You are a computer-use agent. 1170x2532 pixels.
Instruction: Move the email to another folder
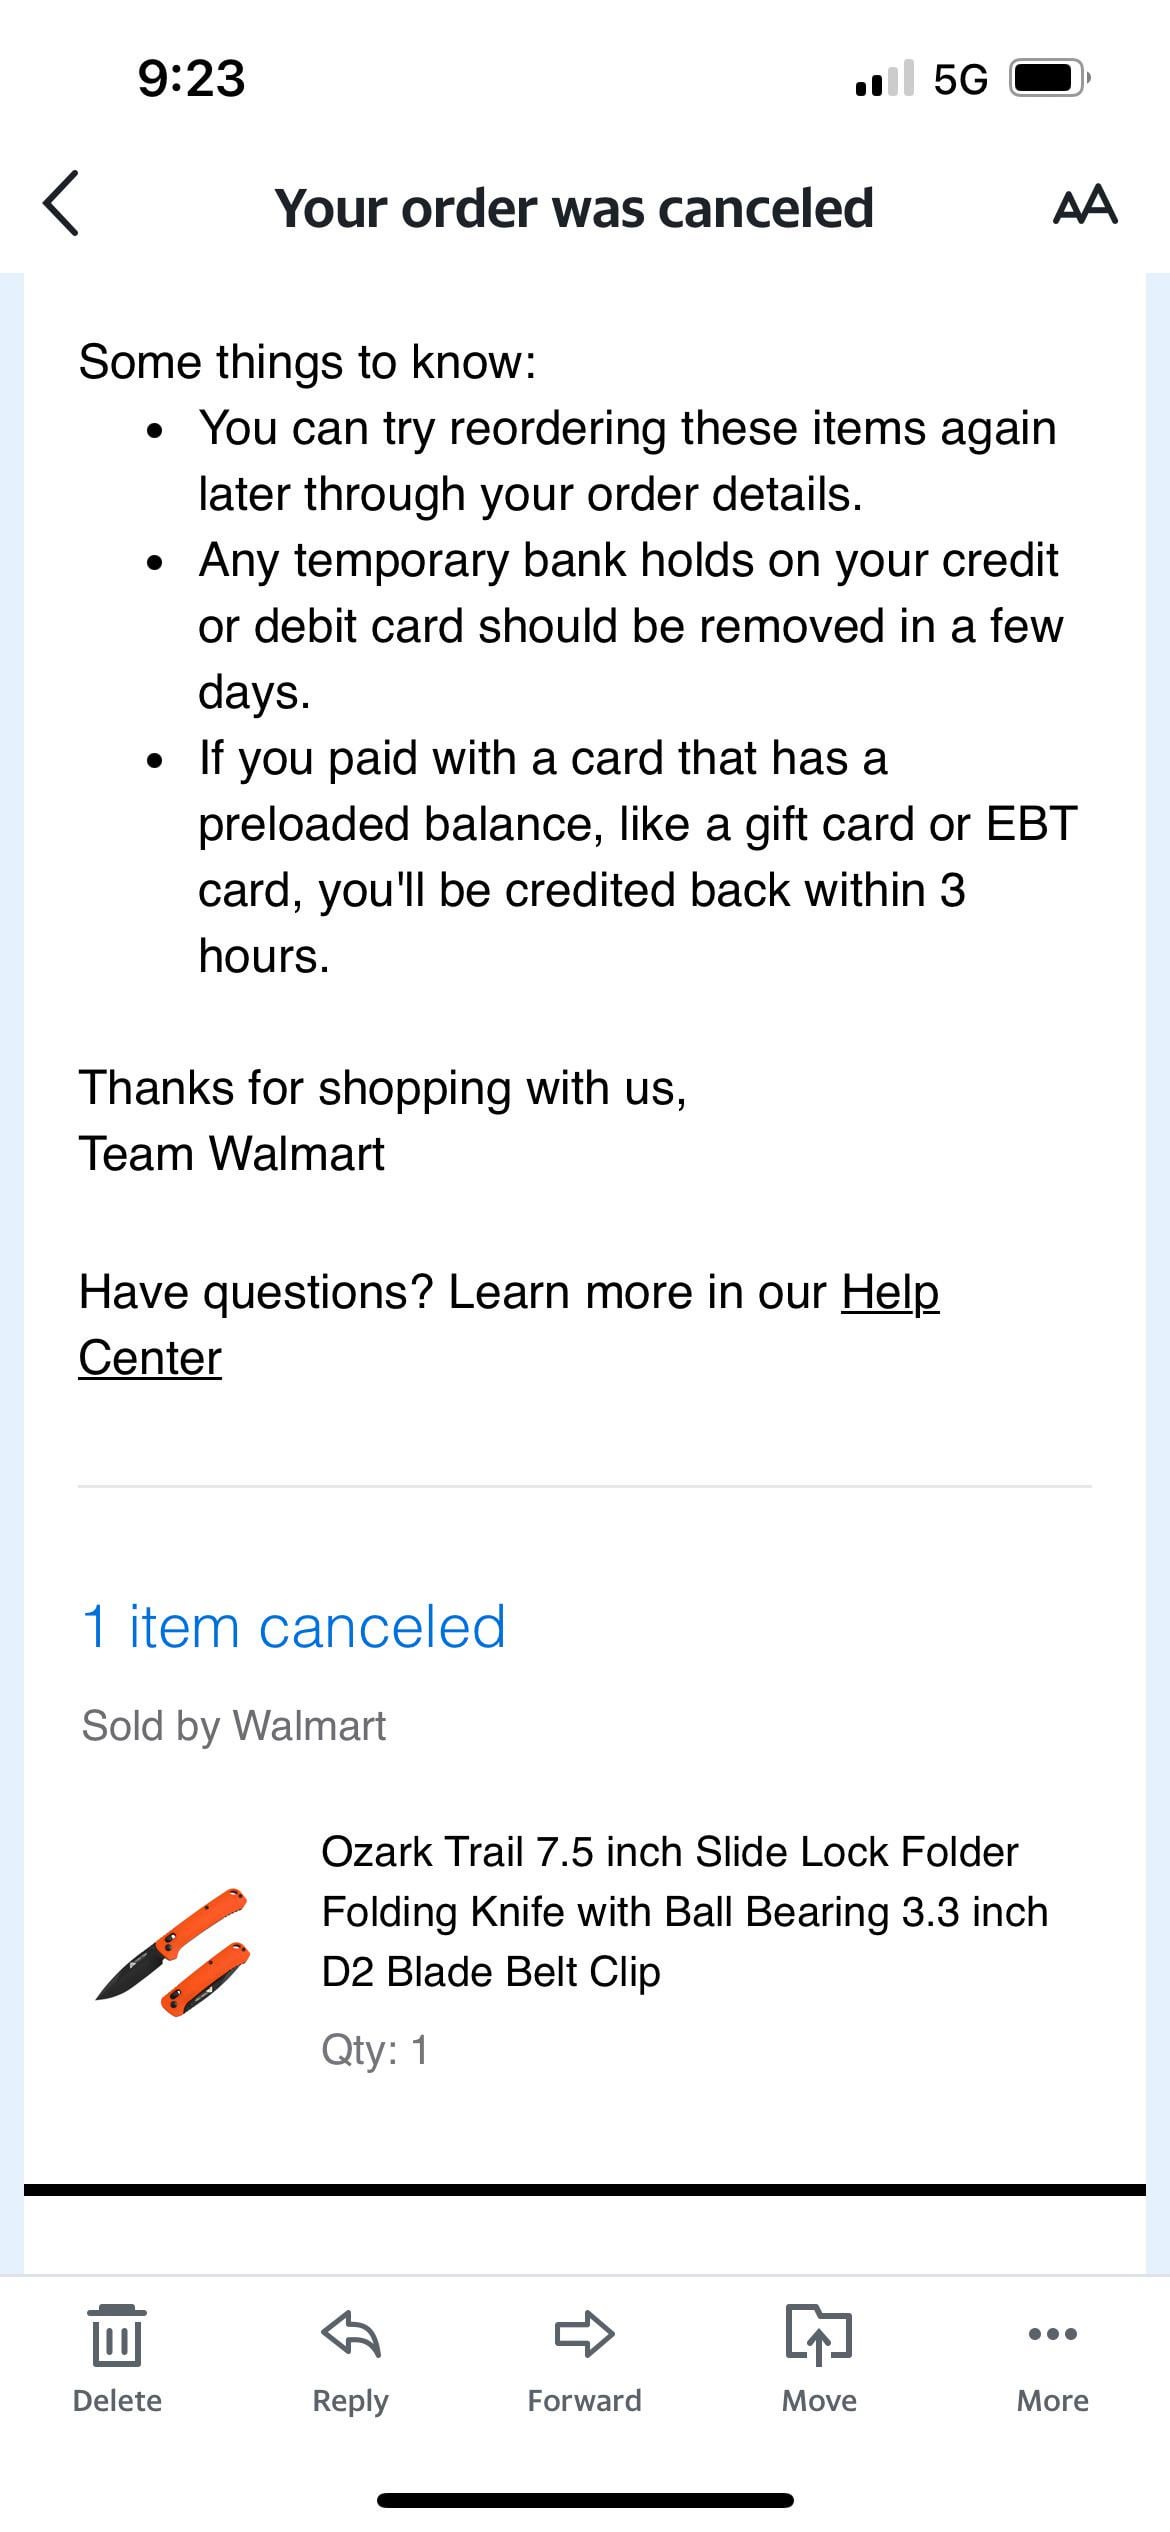coord(819,2354)
